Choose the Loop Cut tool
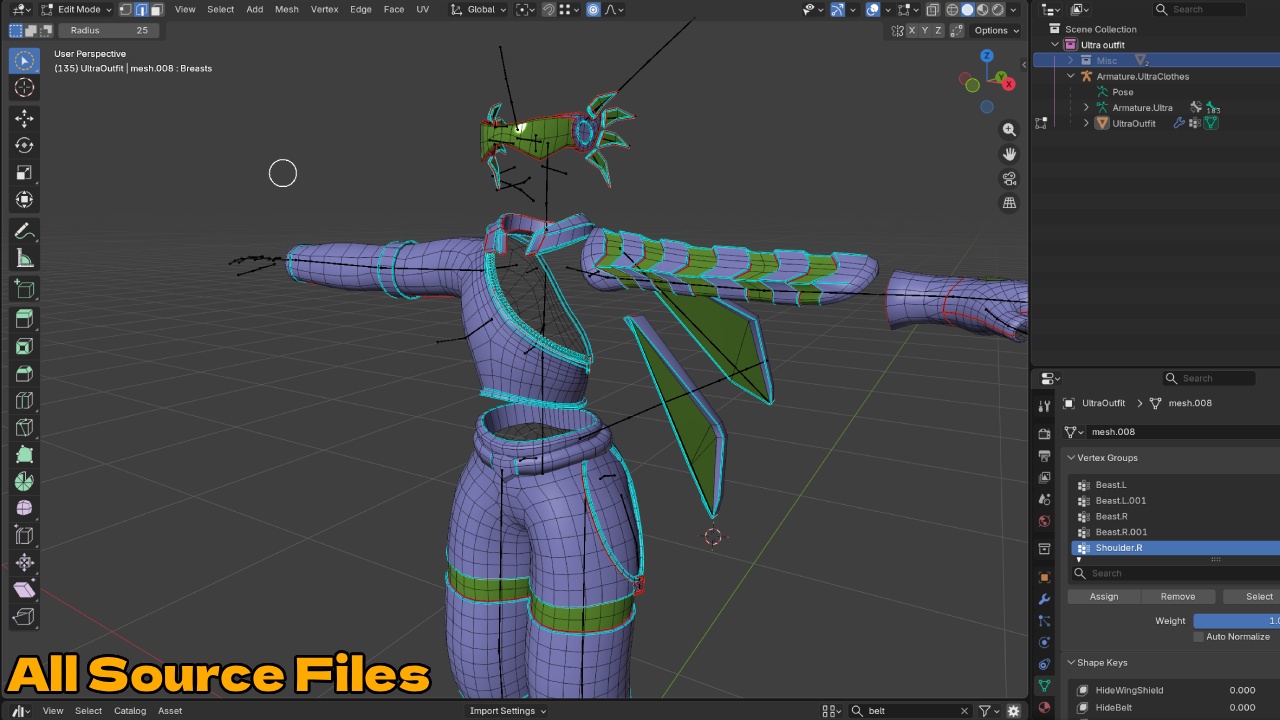 [x=24, y=400]
